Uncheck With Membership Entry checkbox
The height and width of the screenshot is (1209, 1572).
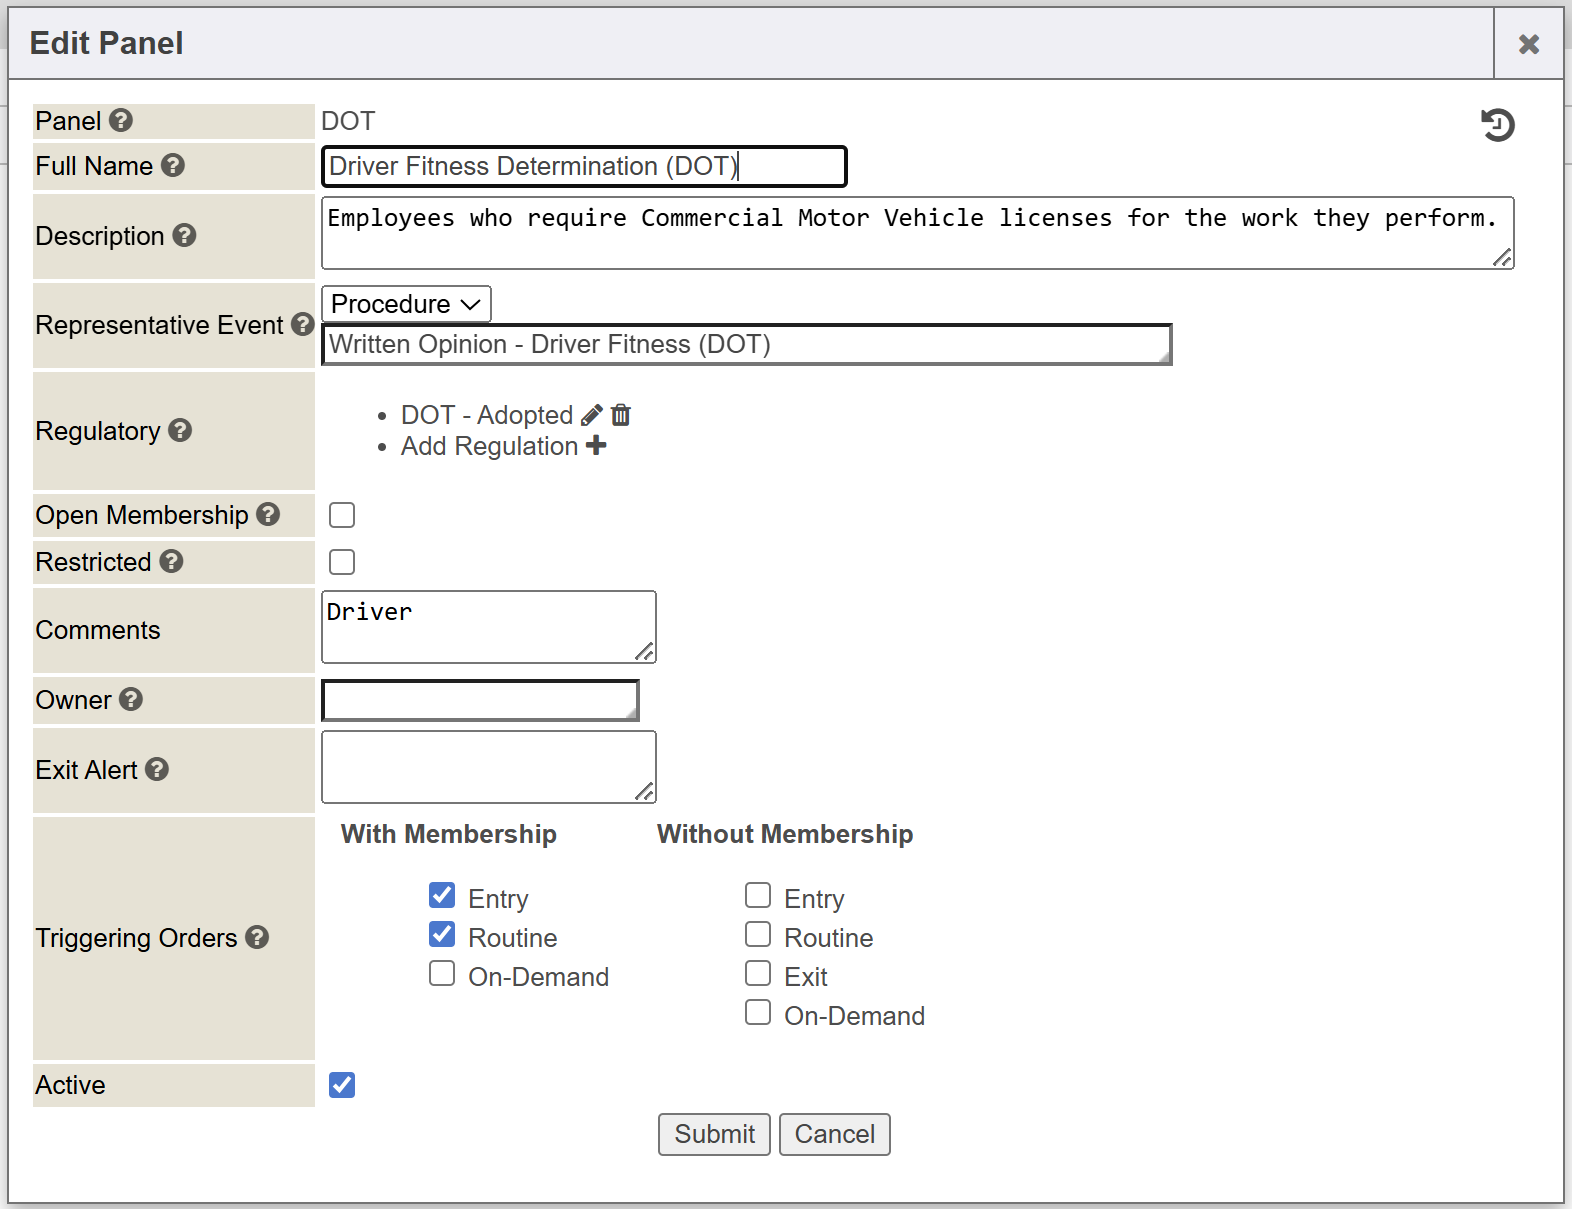click(x=442, y=895)
